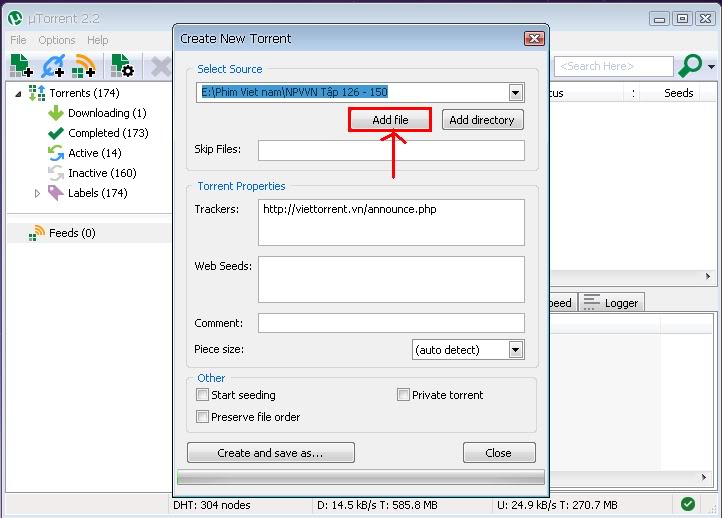This screenshot has width=722, height=518.
Task: Click the DHT: 304 nodes status text
Action: coord(212,505)
